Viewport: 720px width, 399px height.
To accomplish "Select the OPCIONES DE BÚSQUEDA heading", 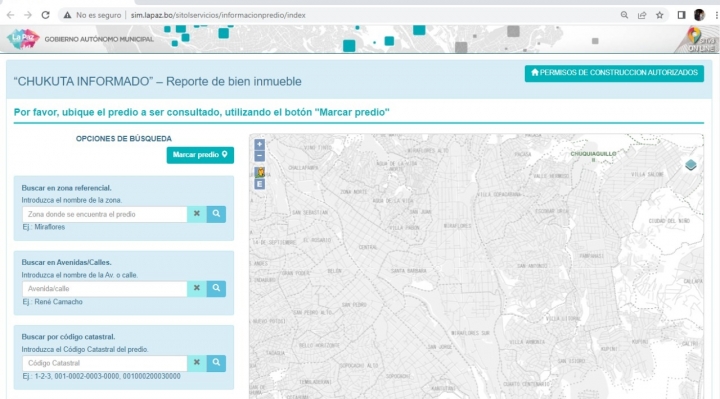I will tap(124, 139).
